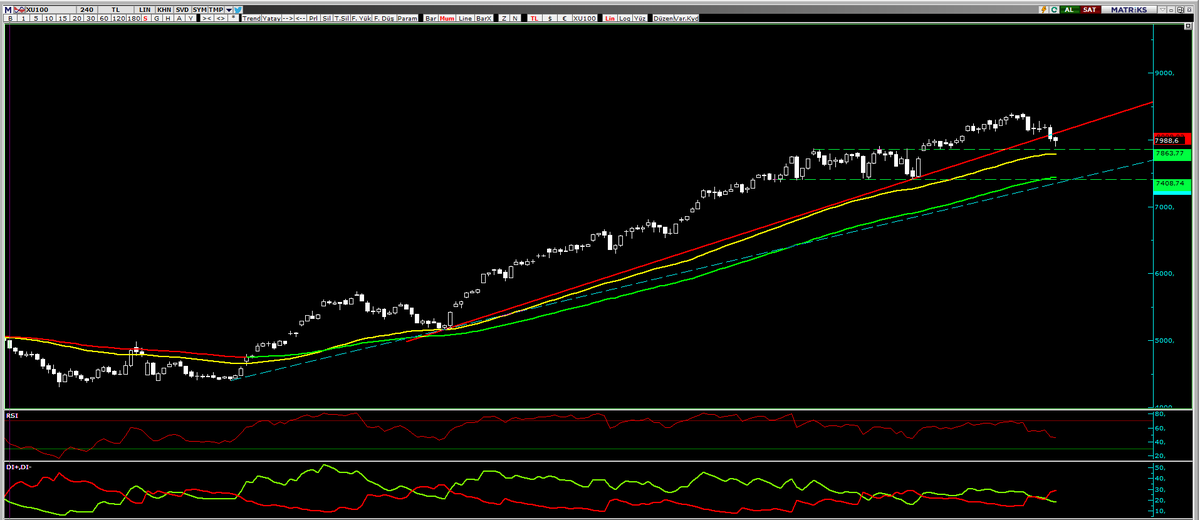Open the dropdown arrow beside TMP
Image resolution: width=1200 pixels, height=520 pixels.
229,9
